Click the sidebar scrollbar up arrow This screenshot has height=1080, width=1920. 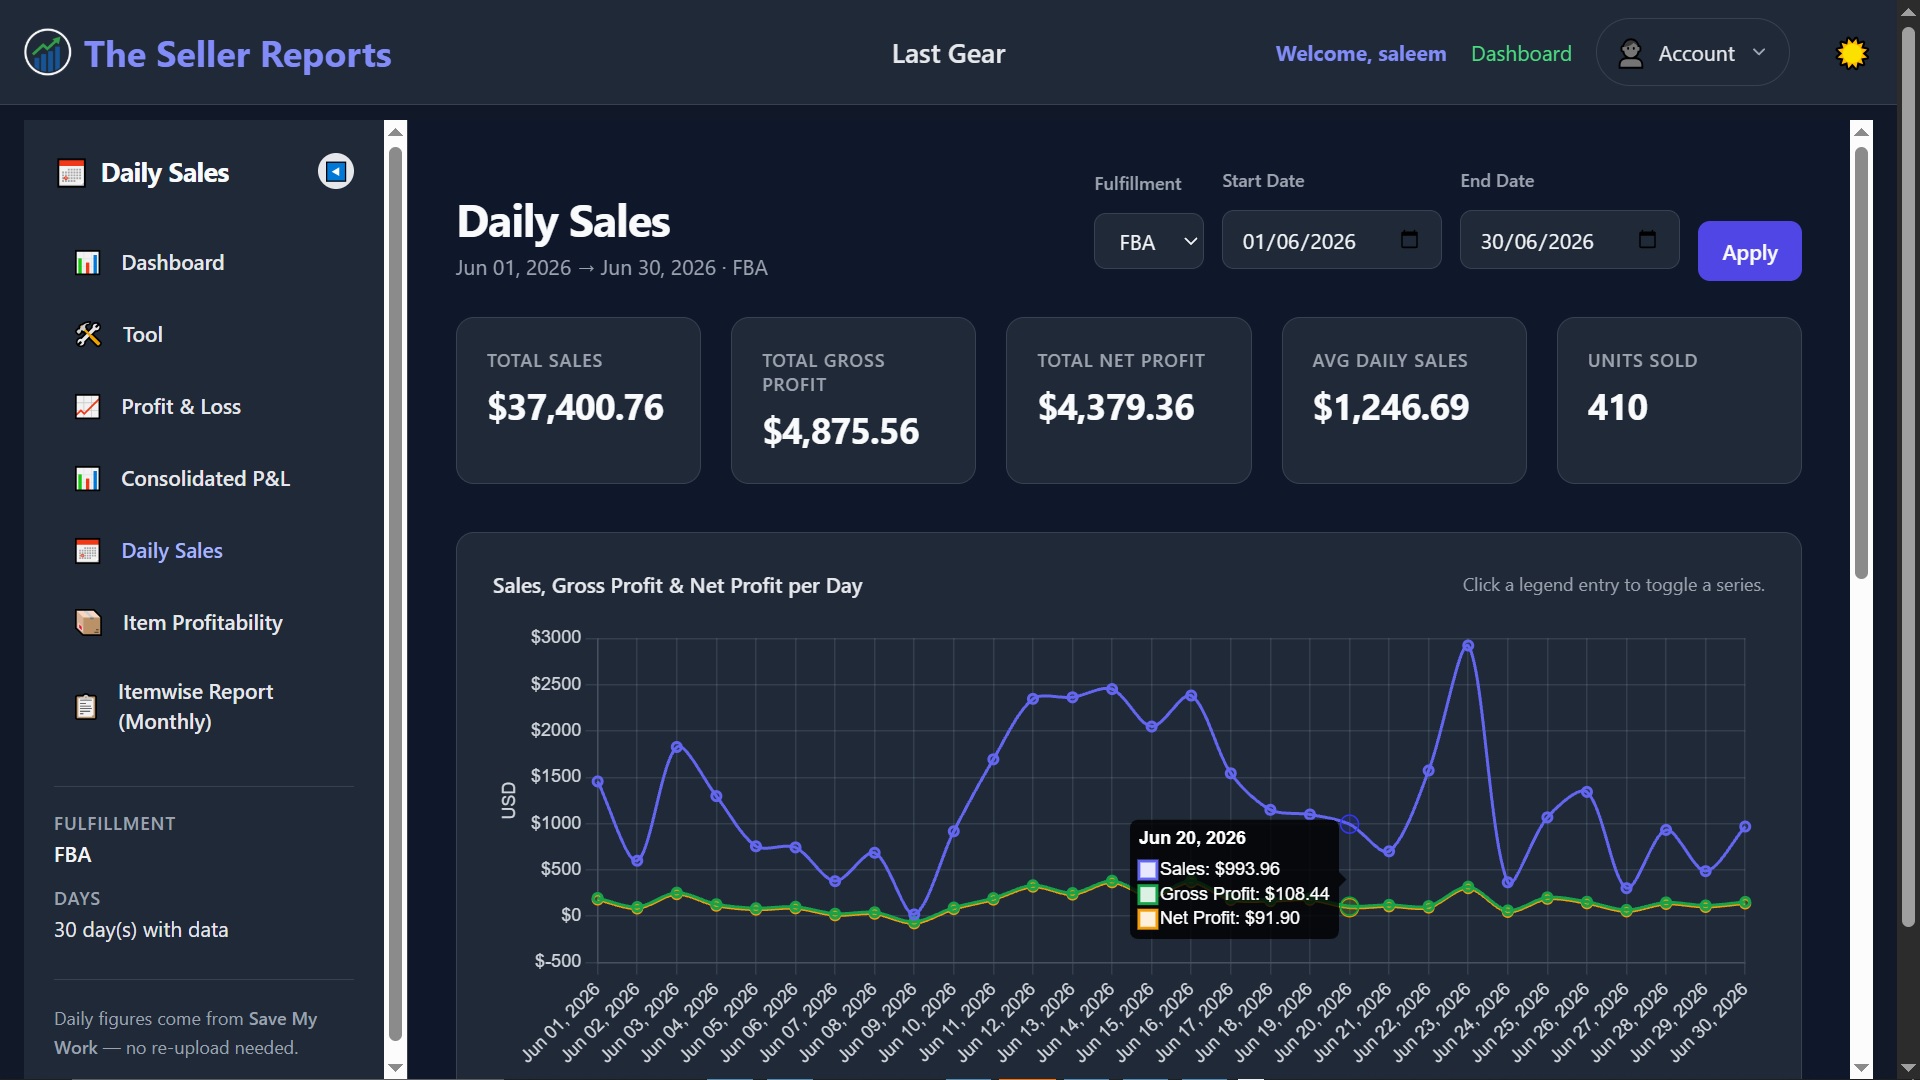point(395,131)
